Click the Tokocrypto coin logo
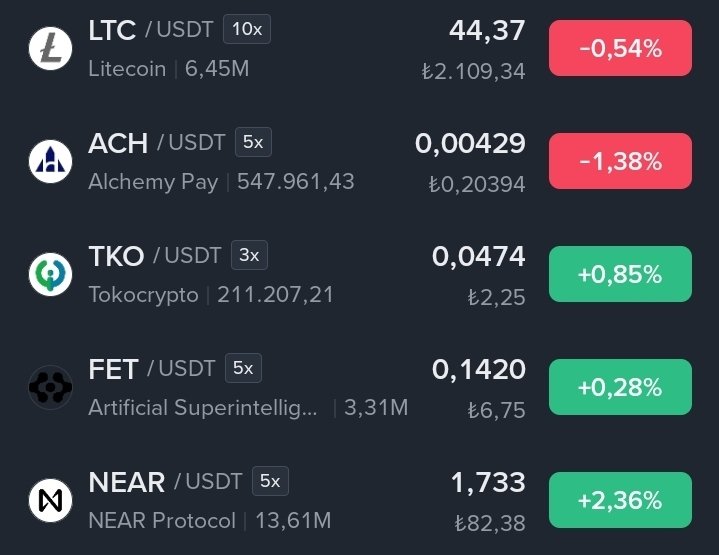Viewport: 719px width, 555px height. click(50, 274)
